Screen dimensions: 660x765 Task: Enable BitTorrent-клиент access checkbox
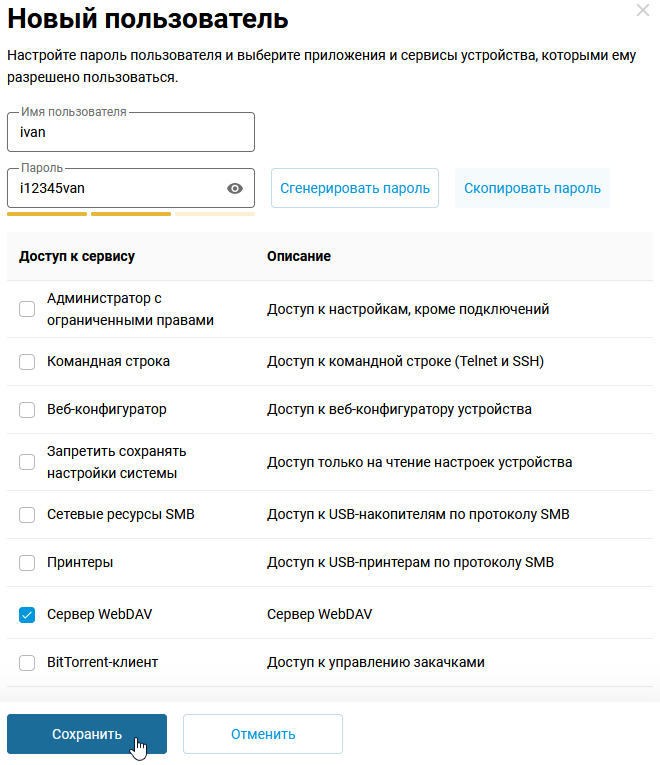coord(27,662)
